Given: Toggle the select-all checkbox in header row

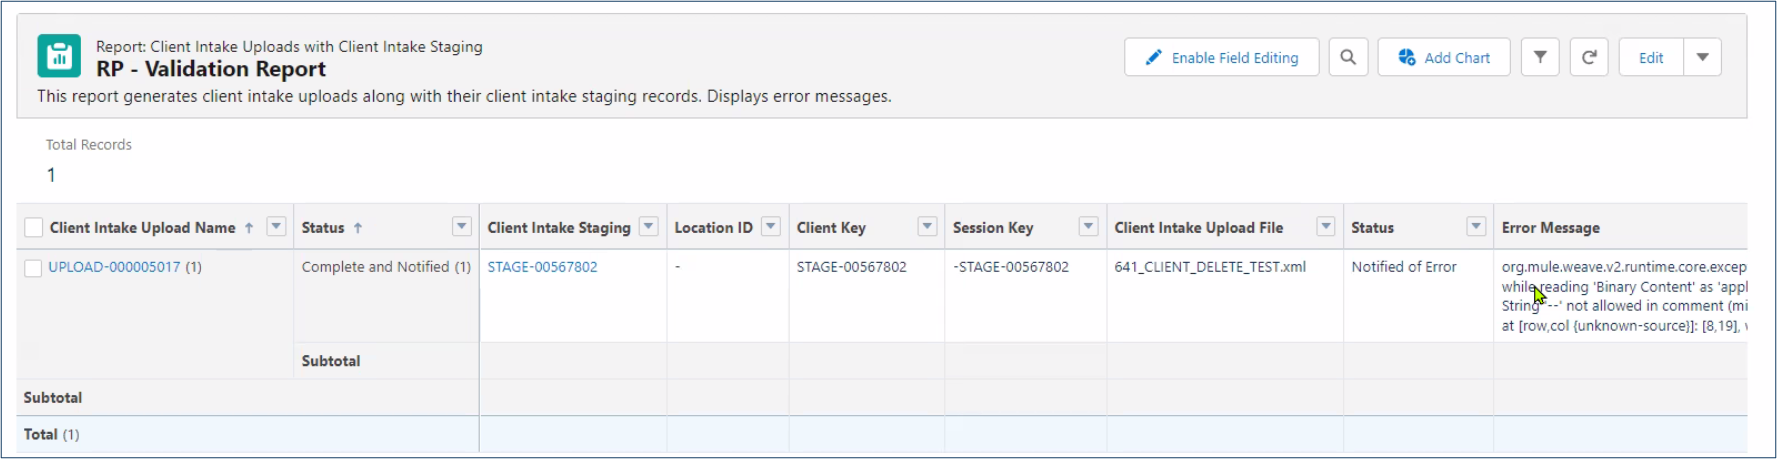Looking at the screenshot, I should coord(34,228).
